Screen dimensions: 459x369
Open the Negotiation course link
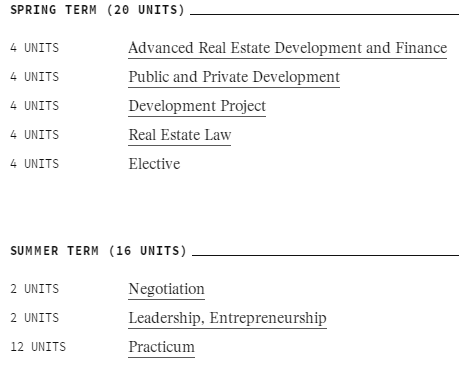click(x=166, y=289)
